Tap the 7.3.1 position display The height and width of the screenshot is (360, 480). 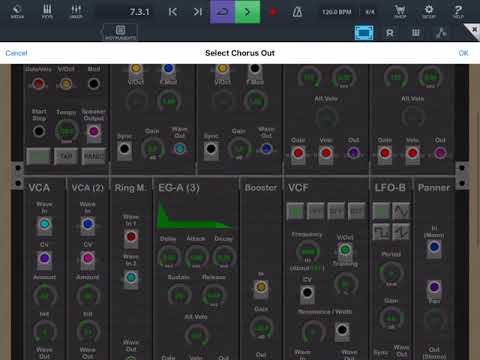139,12
